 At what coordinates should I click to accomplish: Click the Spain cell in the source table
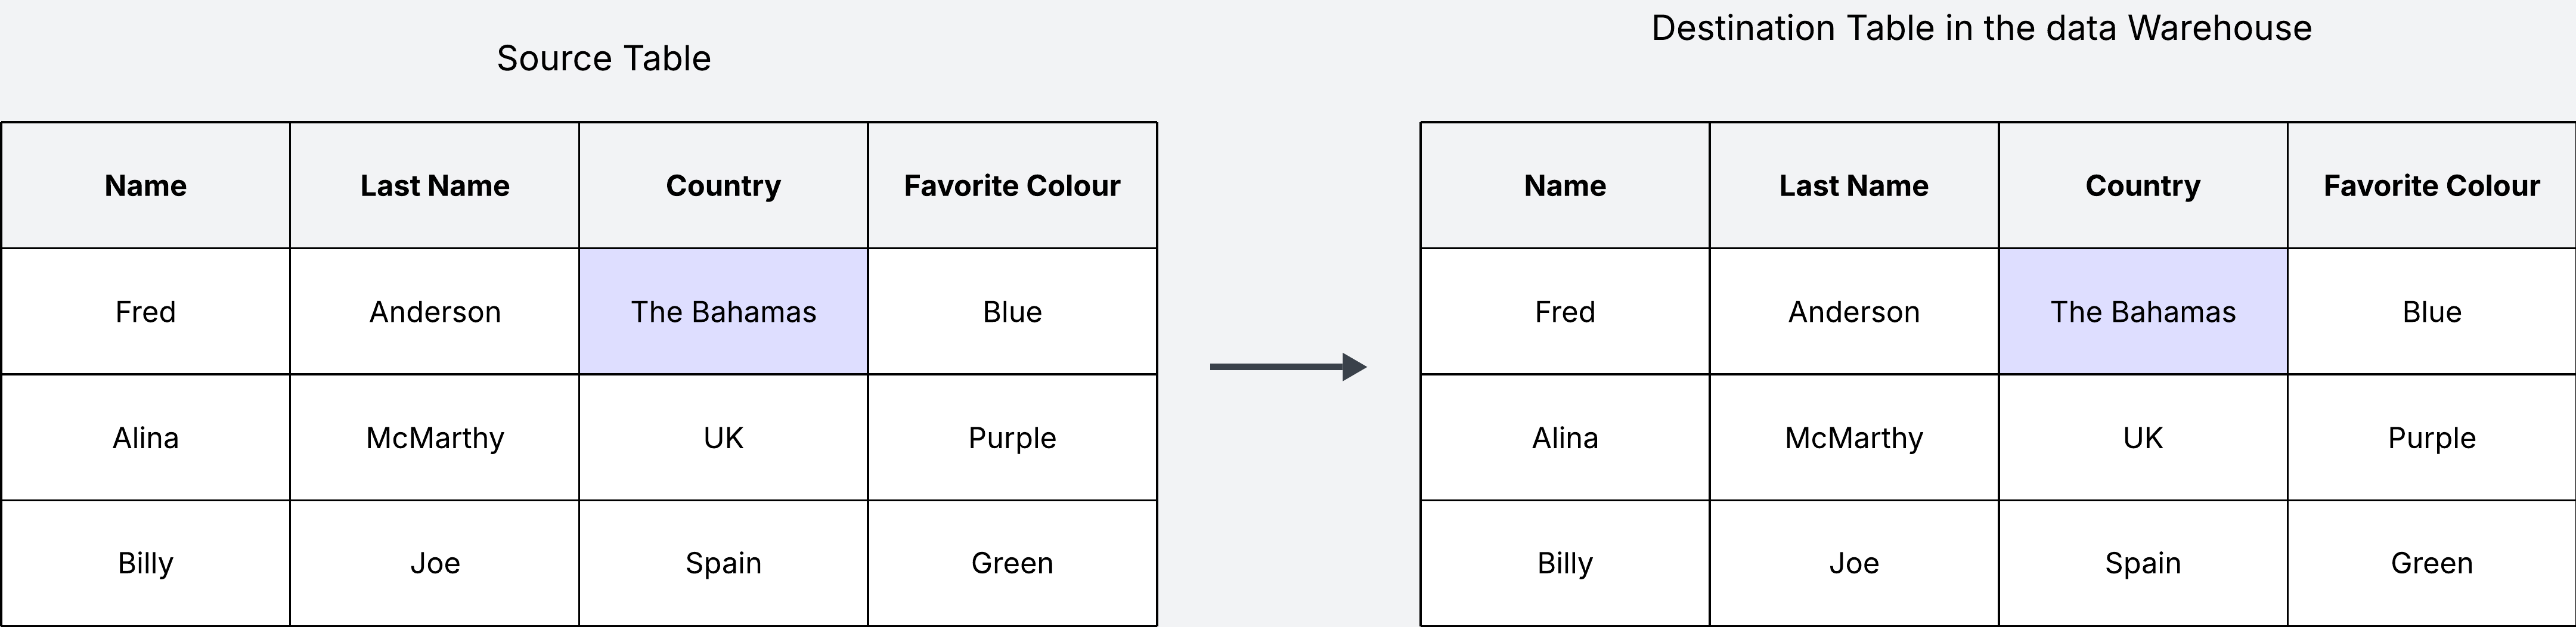723,563
